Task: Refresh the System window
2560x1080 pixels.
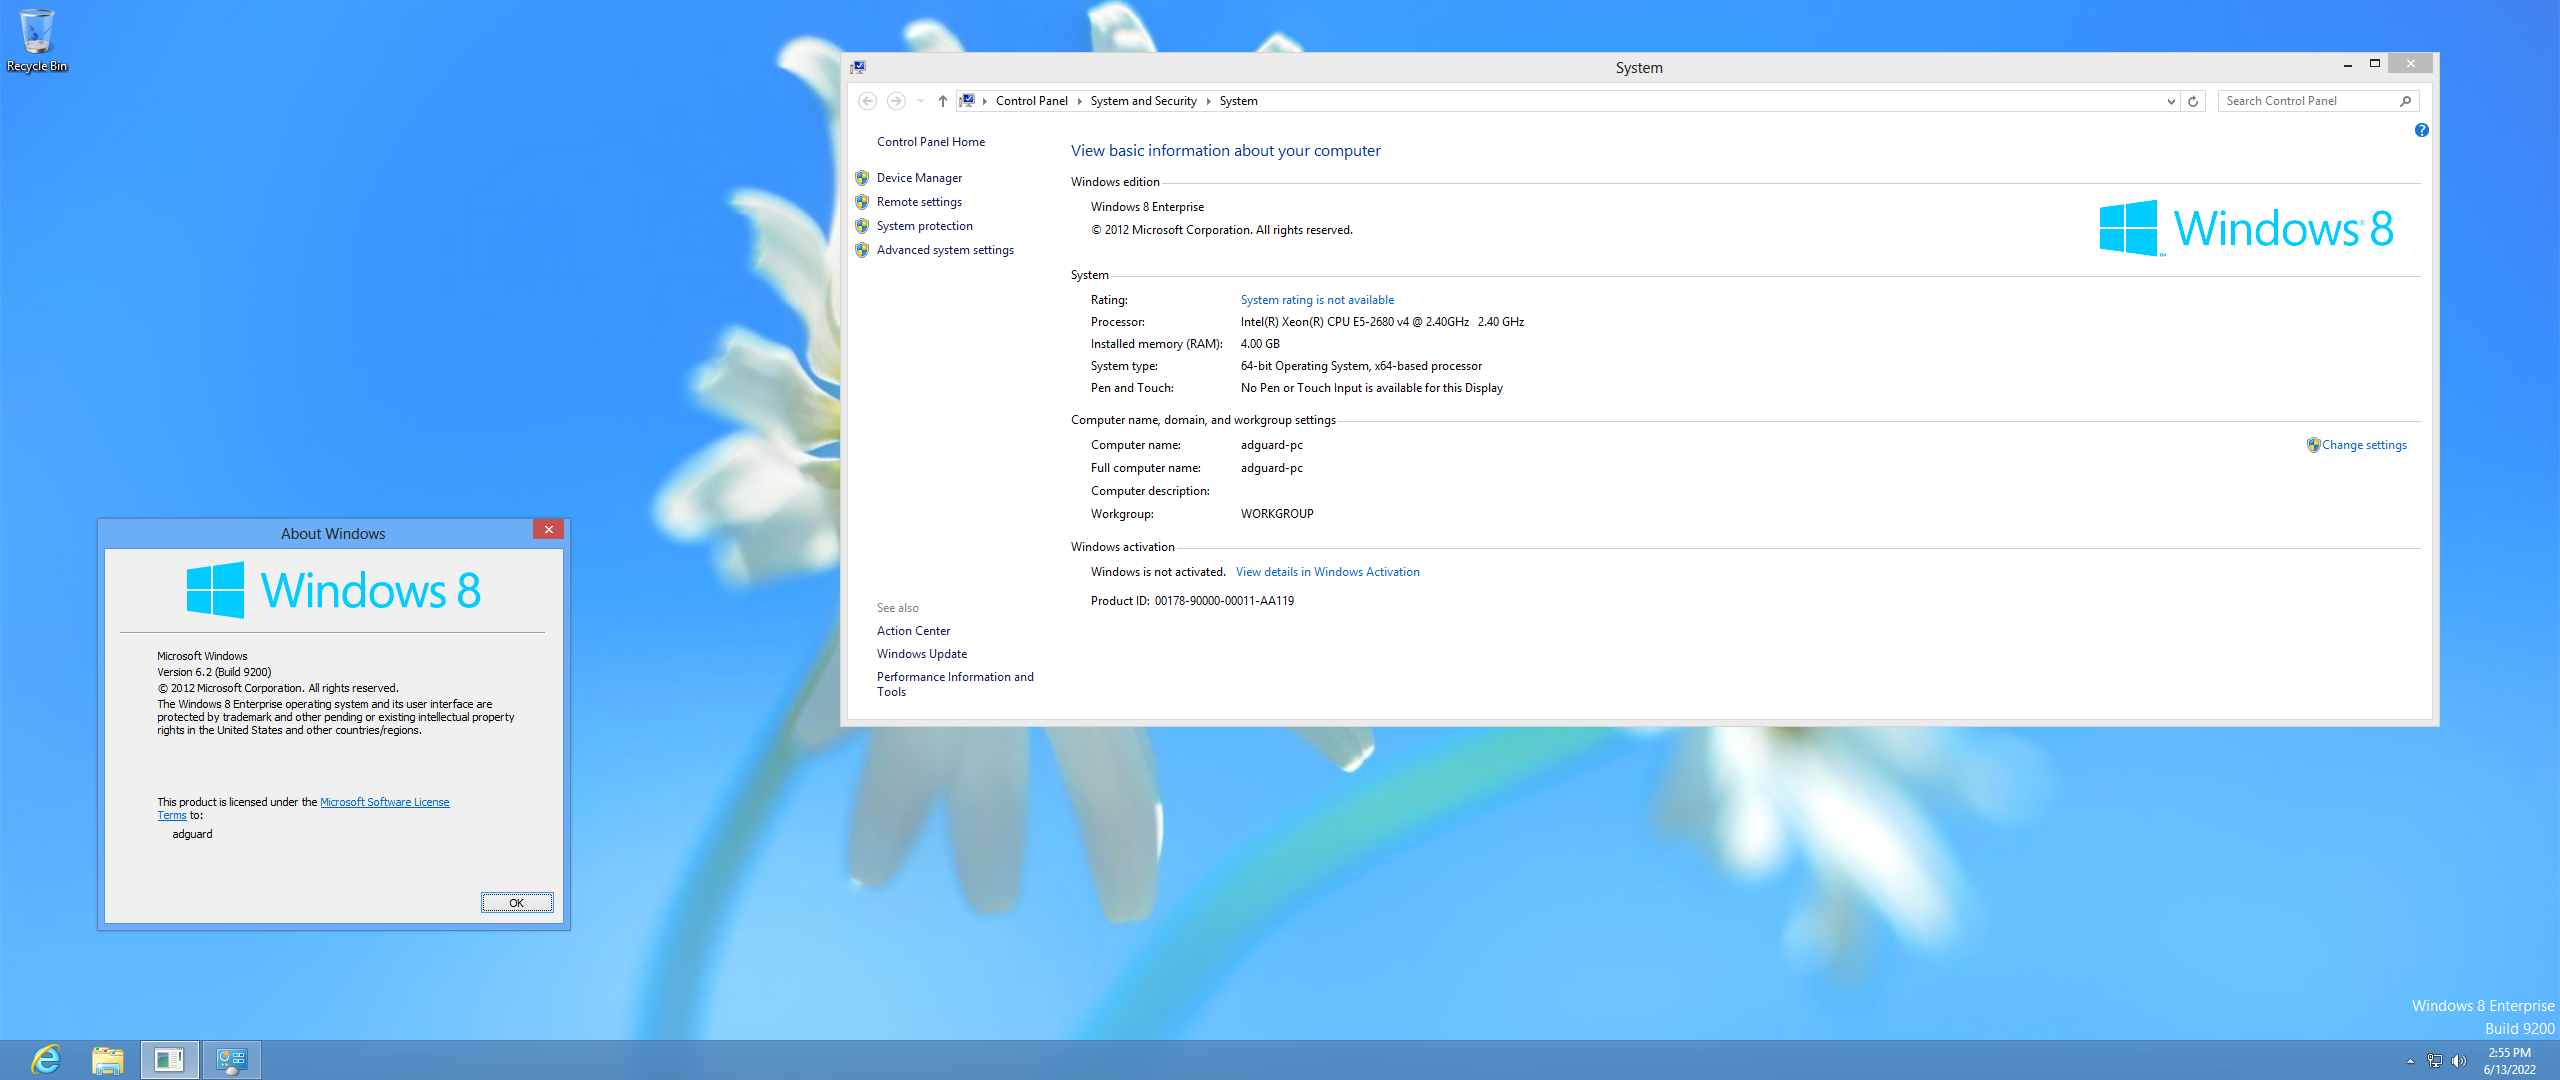Action: point(2193,101)
